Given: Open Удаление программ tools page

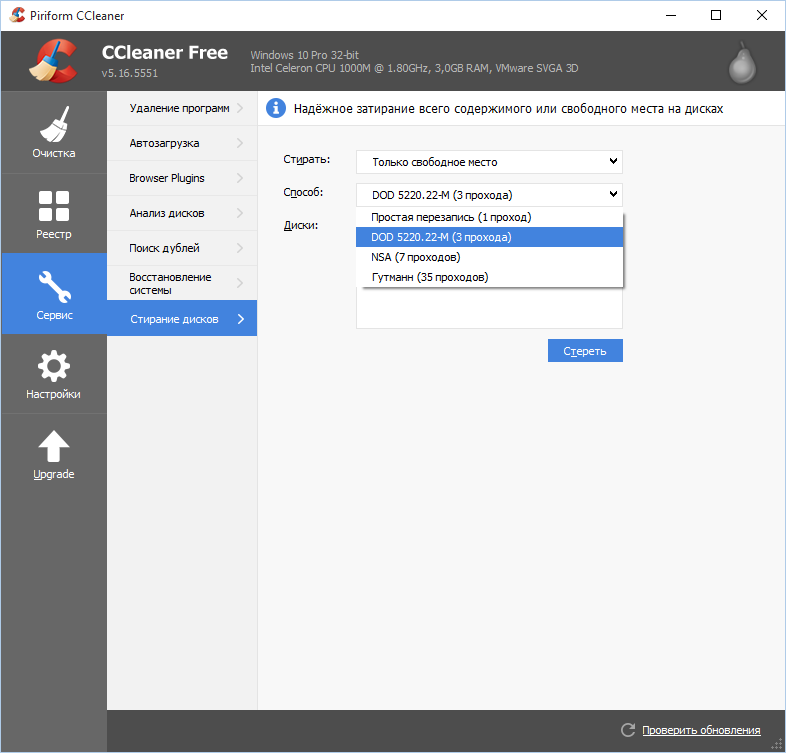Looking at the screenshot, I should tap(182, 108).
